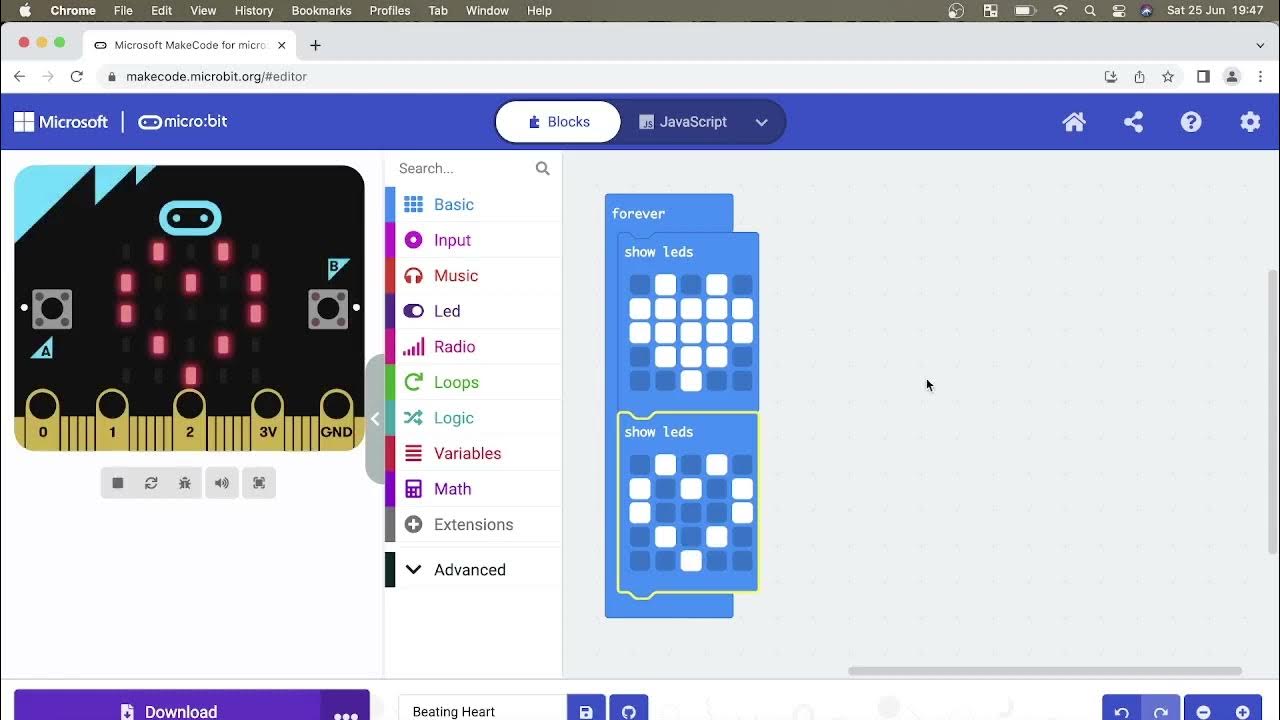This screenshot has width=1280, height=720.
Task: Toggle simulator debug mode bug icon
Action: (185, 483)
